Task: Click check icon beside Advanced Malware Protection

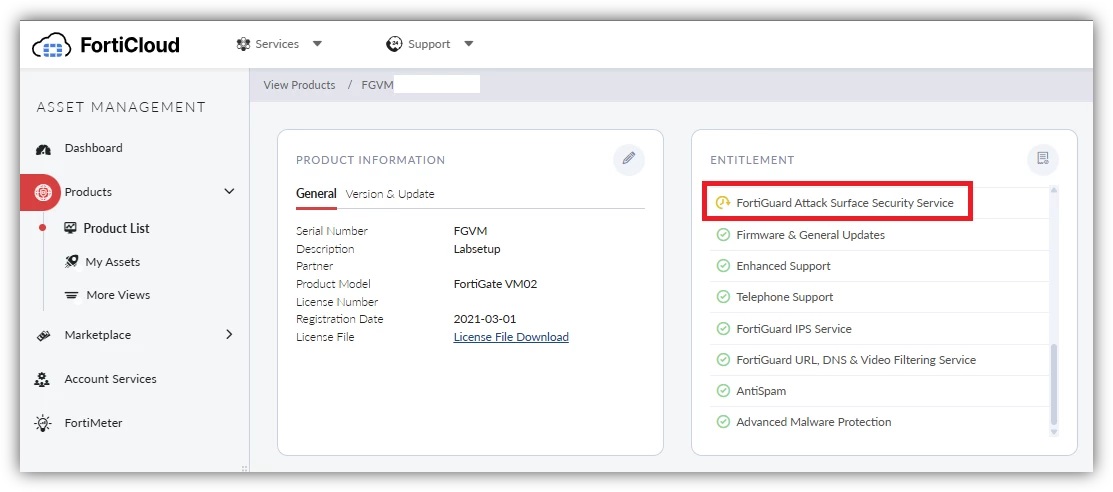Action: pyautogui.click(x=723, y=422)
